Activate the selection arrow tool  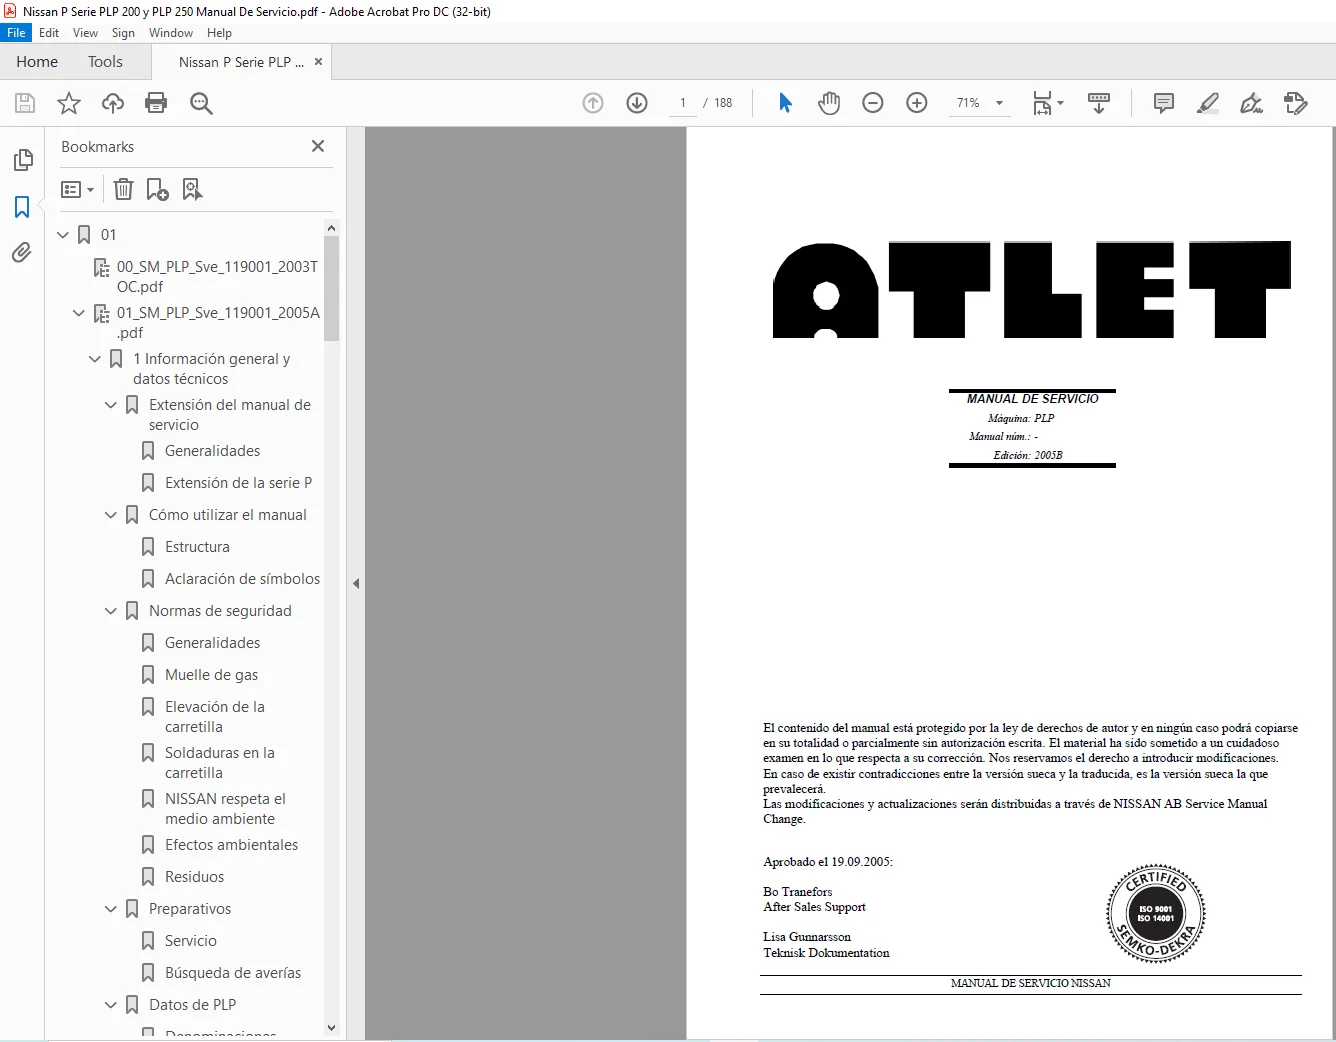785,103
